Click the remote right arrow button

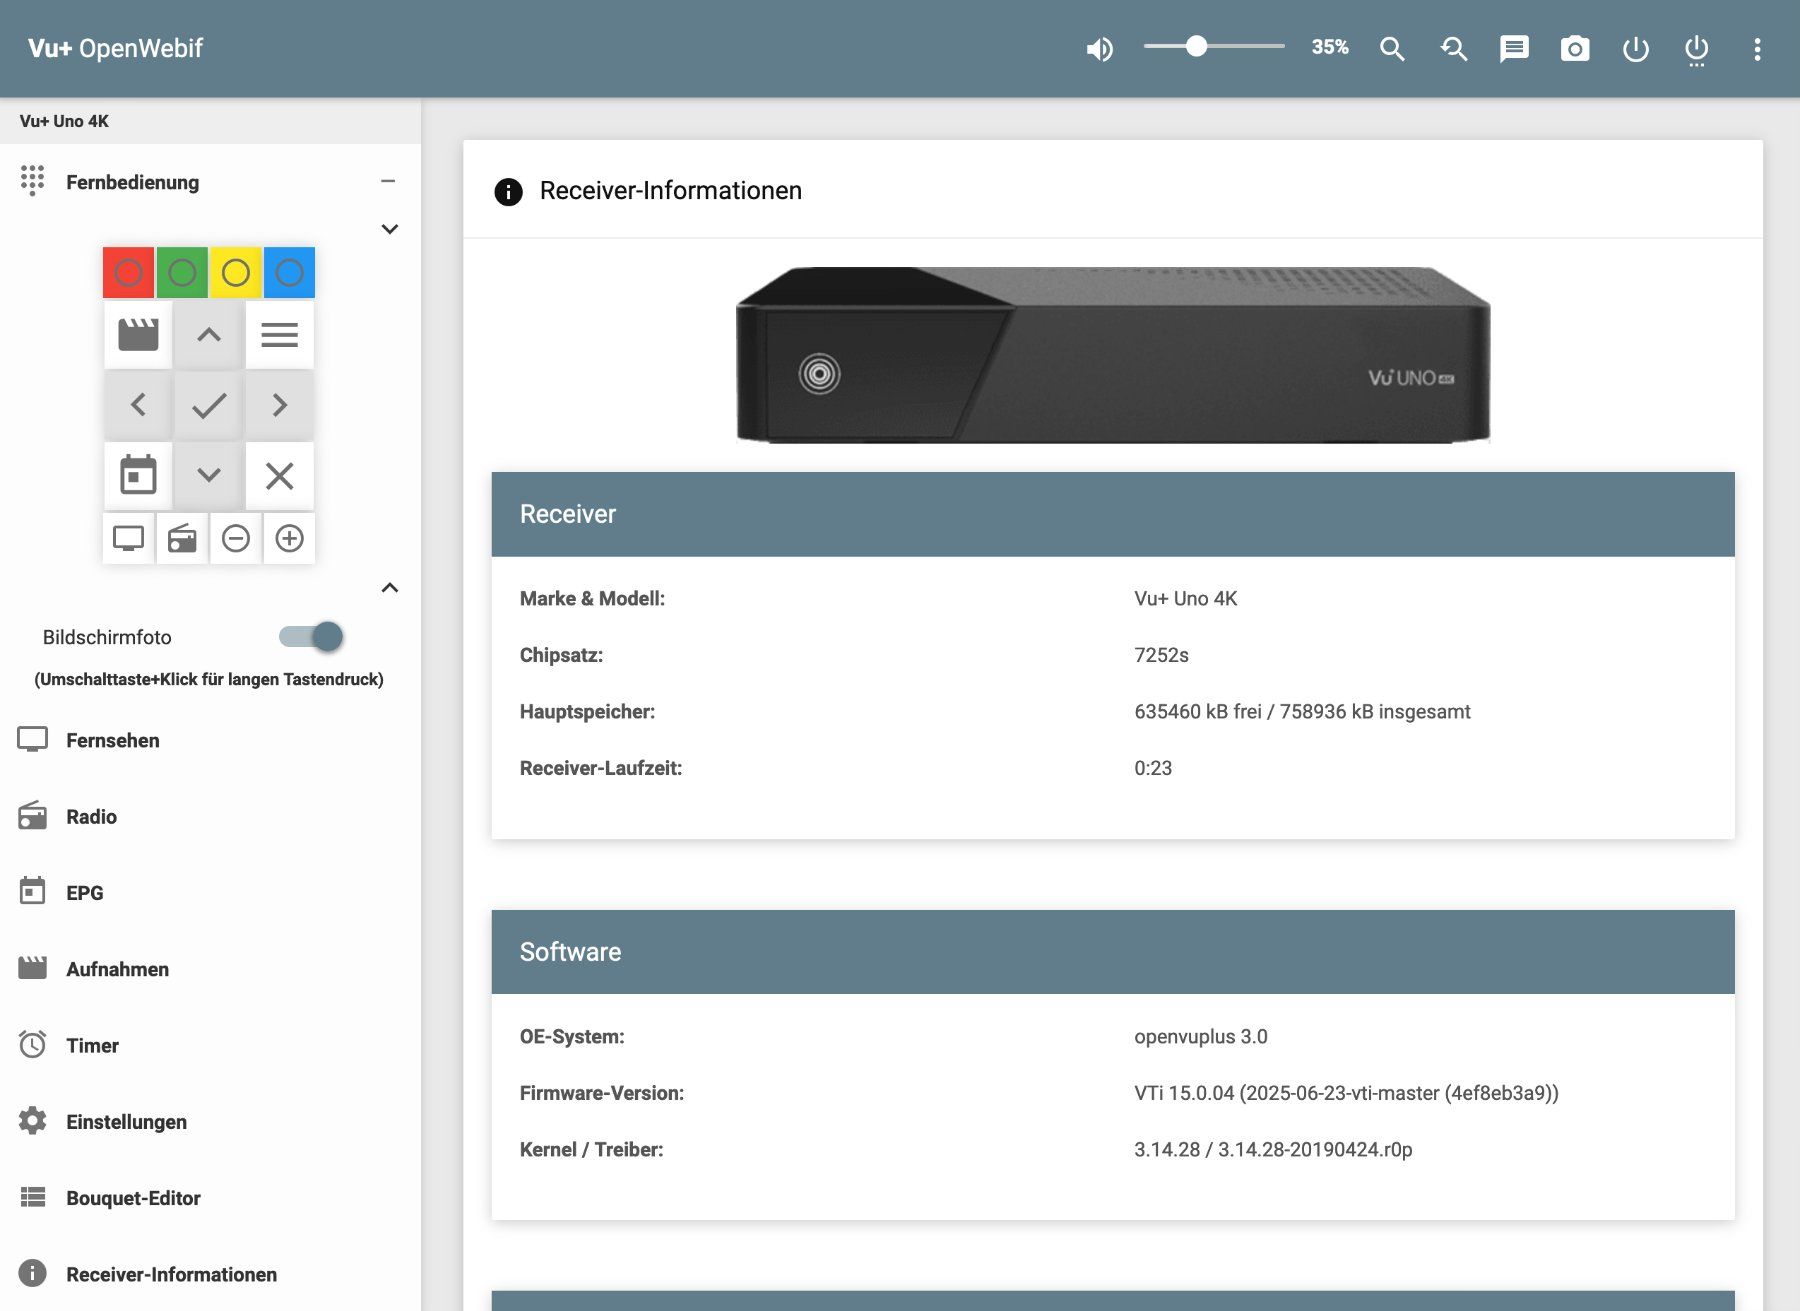pyautogui.click(x=280, y=405)
